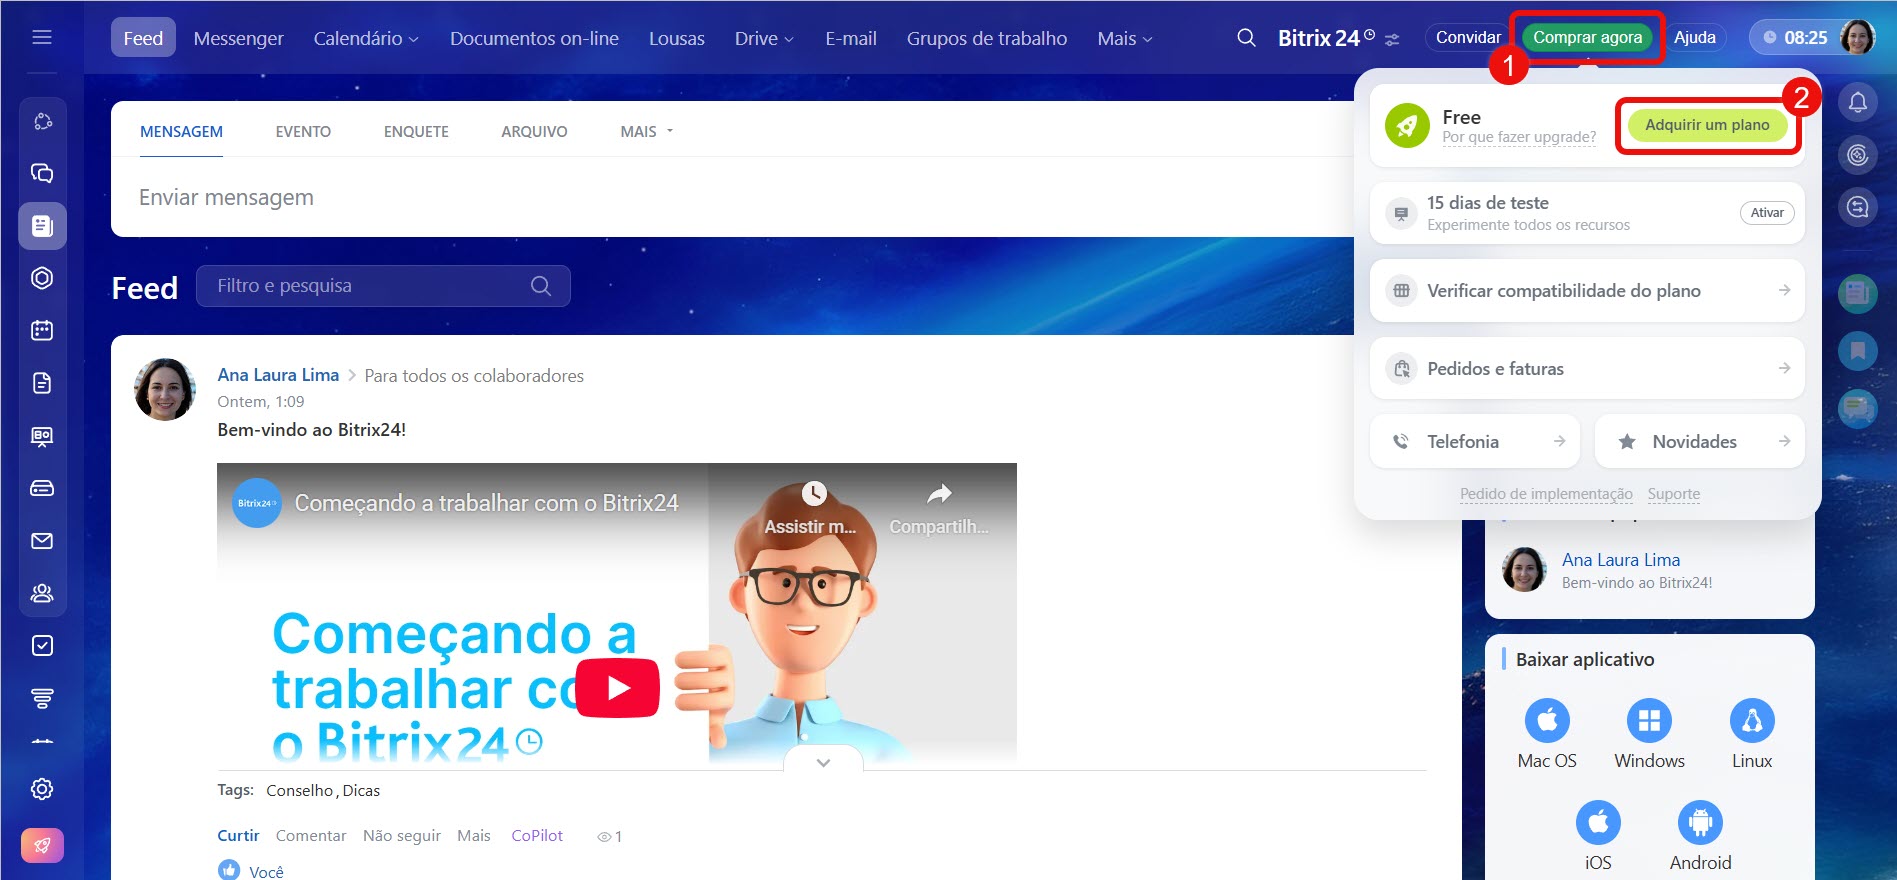Click the Filtro e pesquisa field
This screenshot has height=880, width=1897.
pyautogui.click(x=370, y=286)
